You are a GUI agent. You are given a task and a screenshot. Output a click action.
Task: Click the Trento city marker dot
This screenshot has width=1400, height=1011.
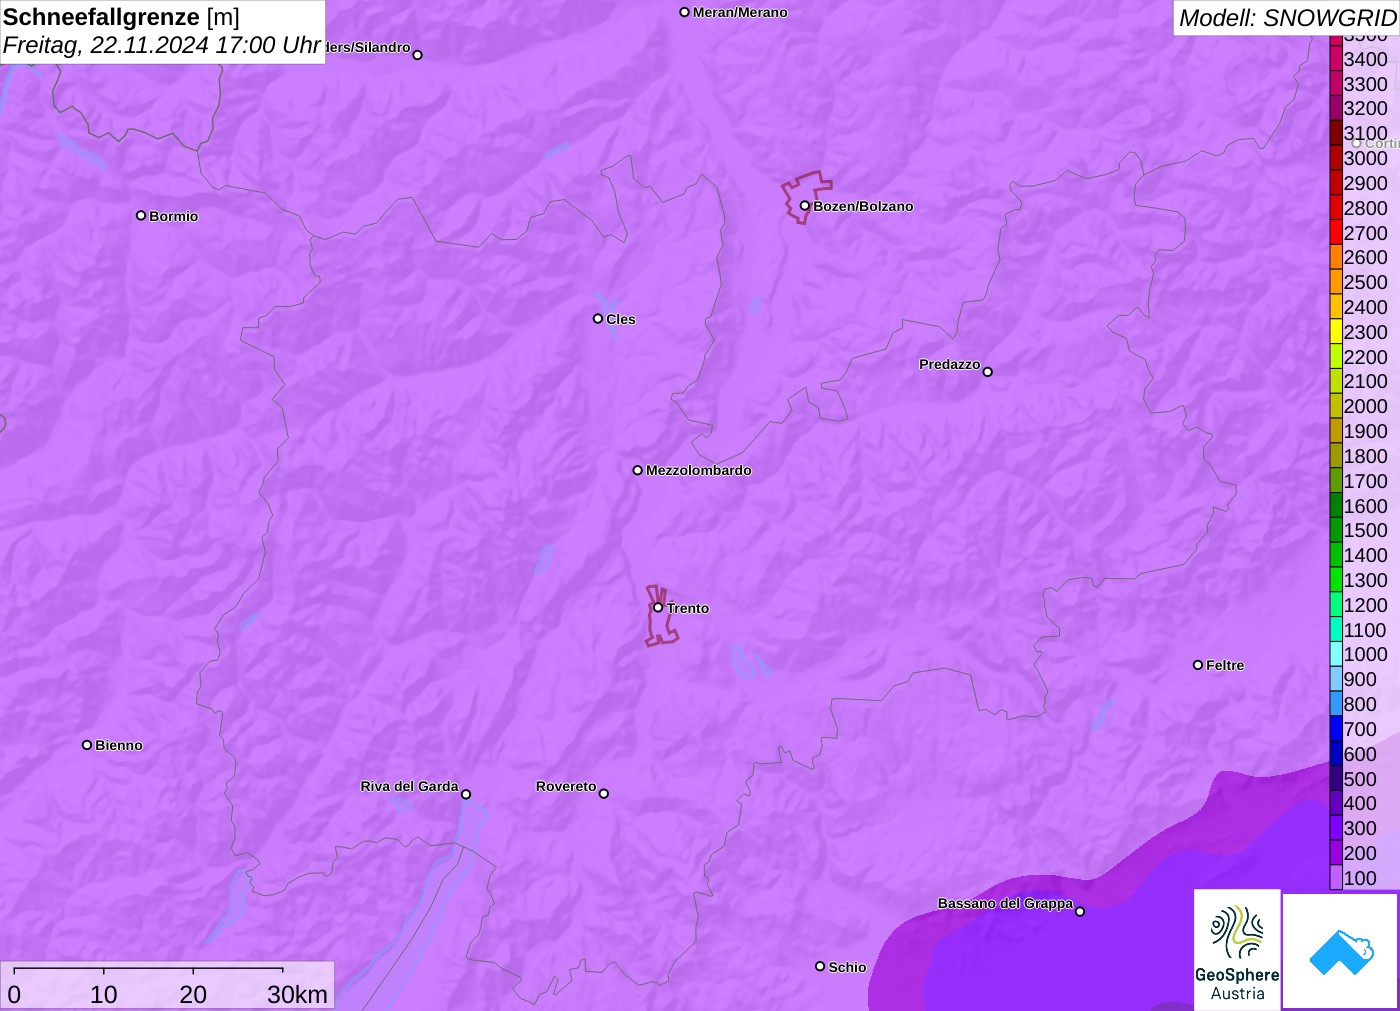coord(658,607)
